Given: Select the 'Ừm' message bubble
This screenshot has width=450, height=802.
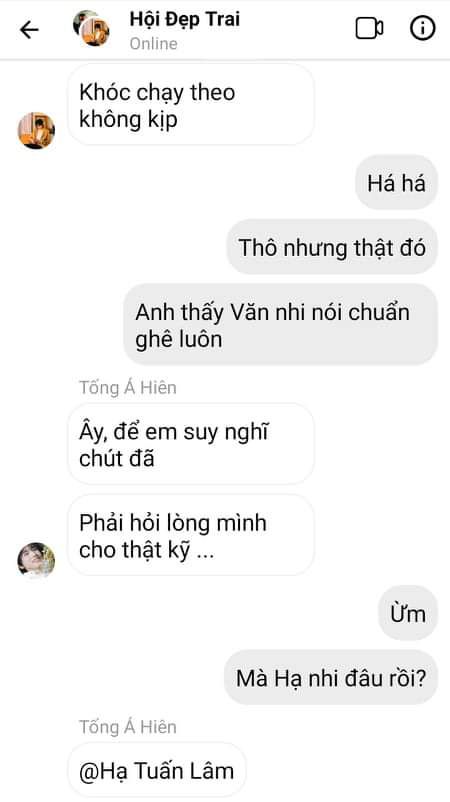Looking at the screenshot, I should pyautogui.click(x=408, y=613).
